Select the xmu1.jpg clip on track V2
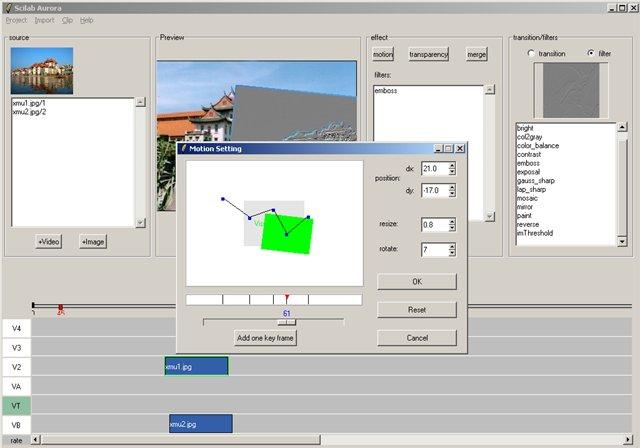Image resolution: width=640 pixels, height=448 pixels. tap(196, 366)
